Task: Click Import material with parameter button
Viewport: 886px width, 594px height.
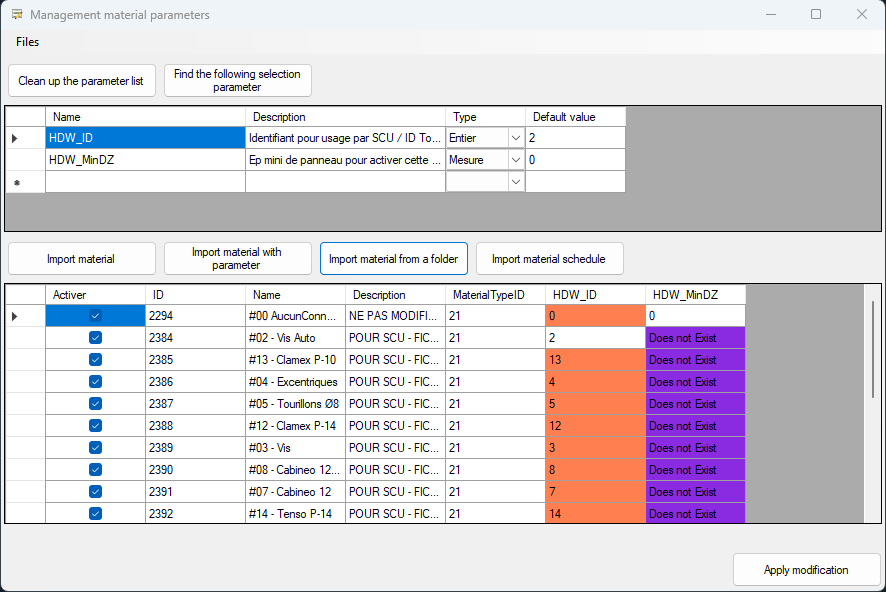Action: pos(237,259)
